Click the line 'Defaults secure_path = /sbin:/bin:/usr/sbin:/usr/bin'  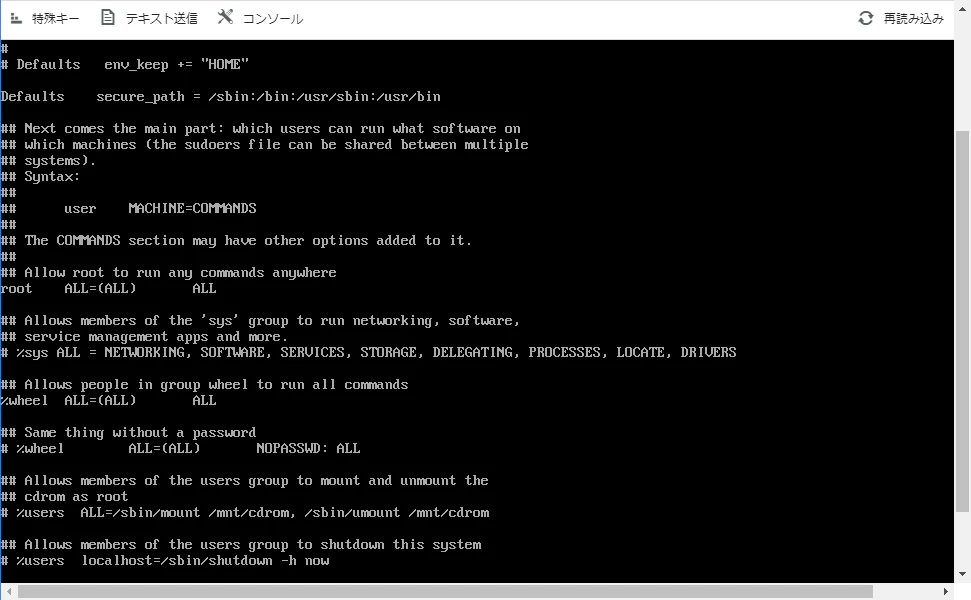point(220,97)
